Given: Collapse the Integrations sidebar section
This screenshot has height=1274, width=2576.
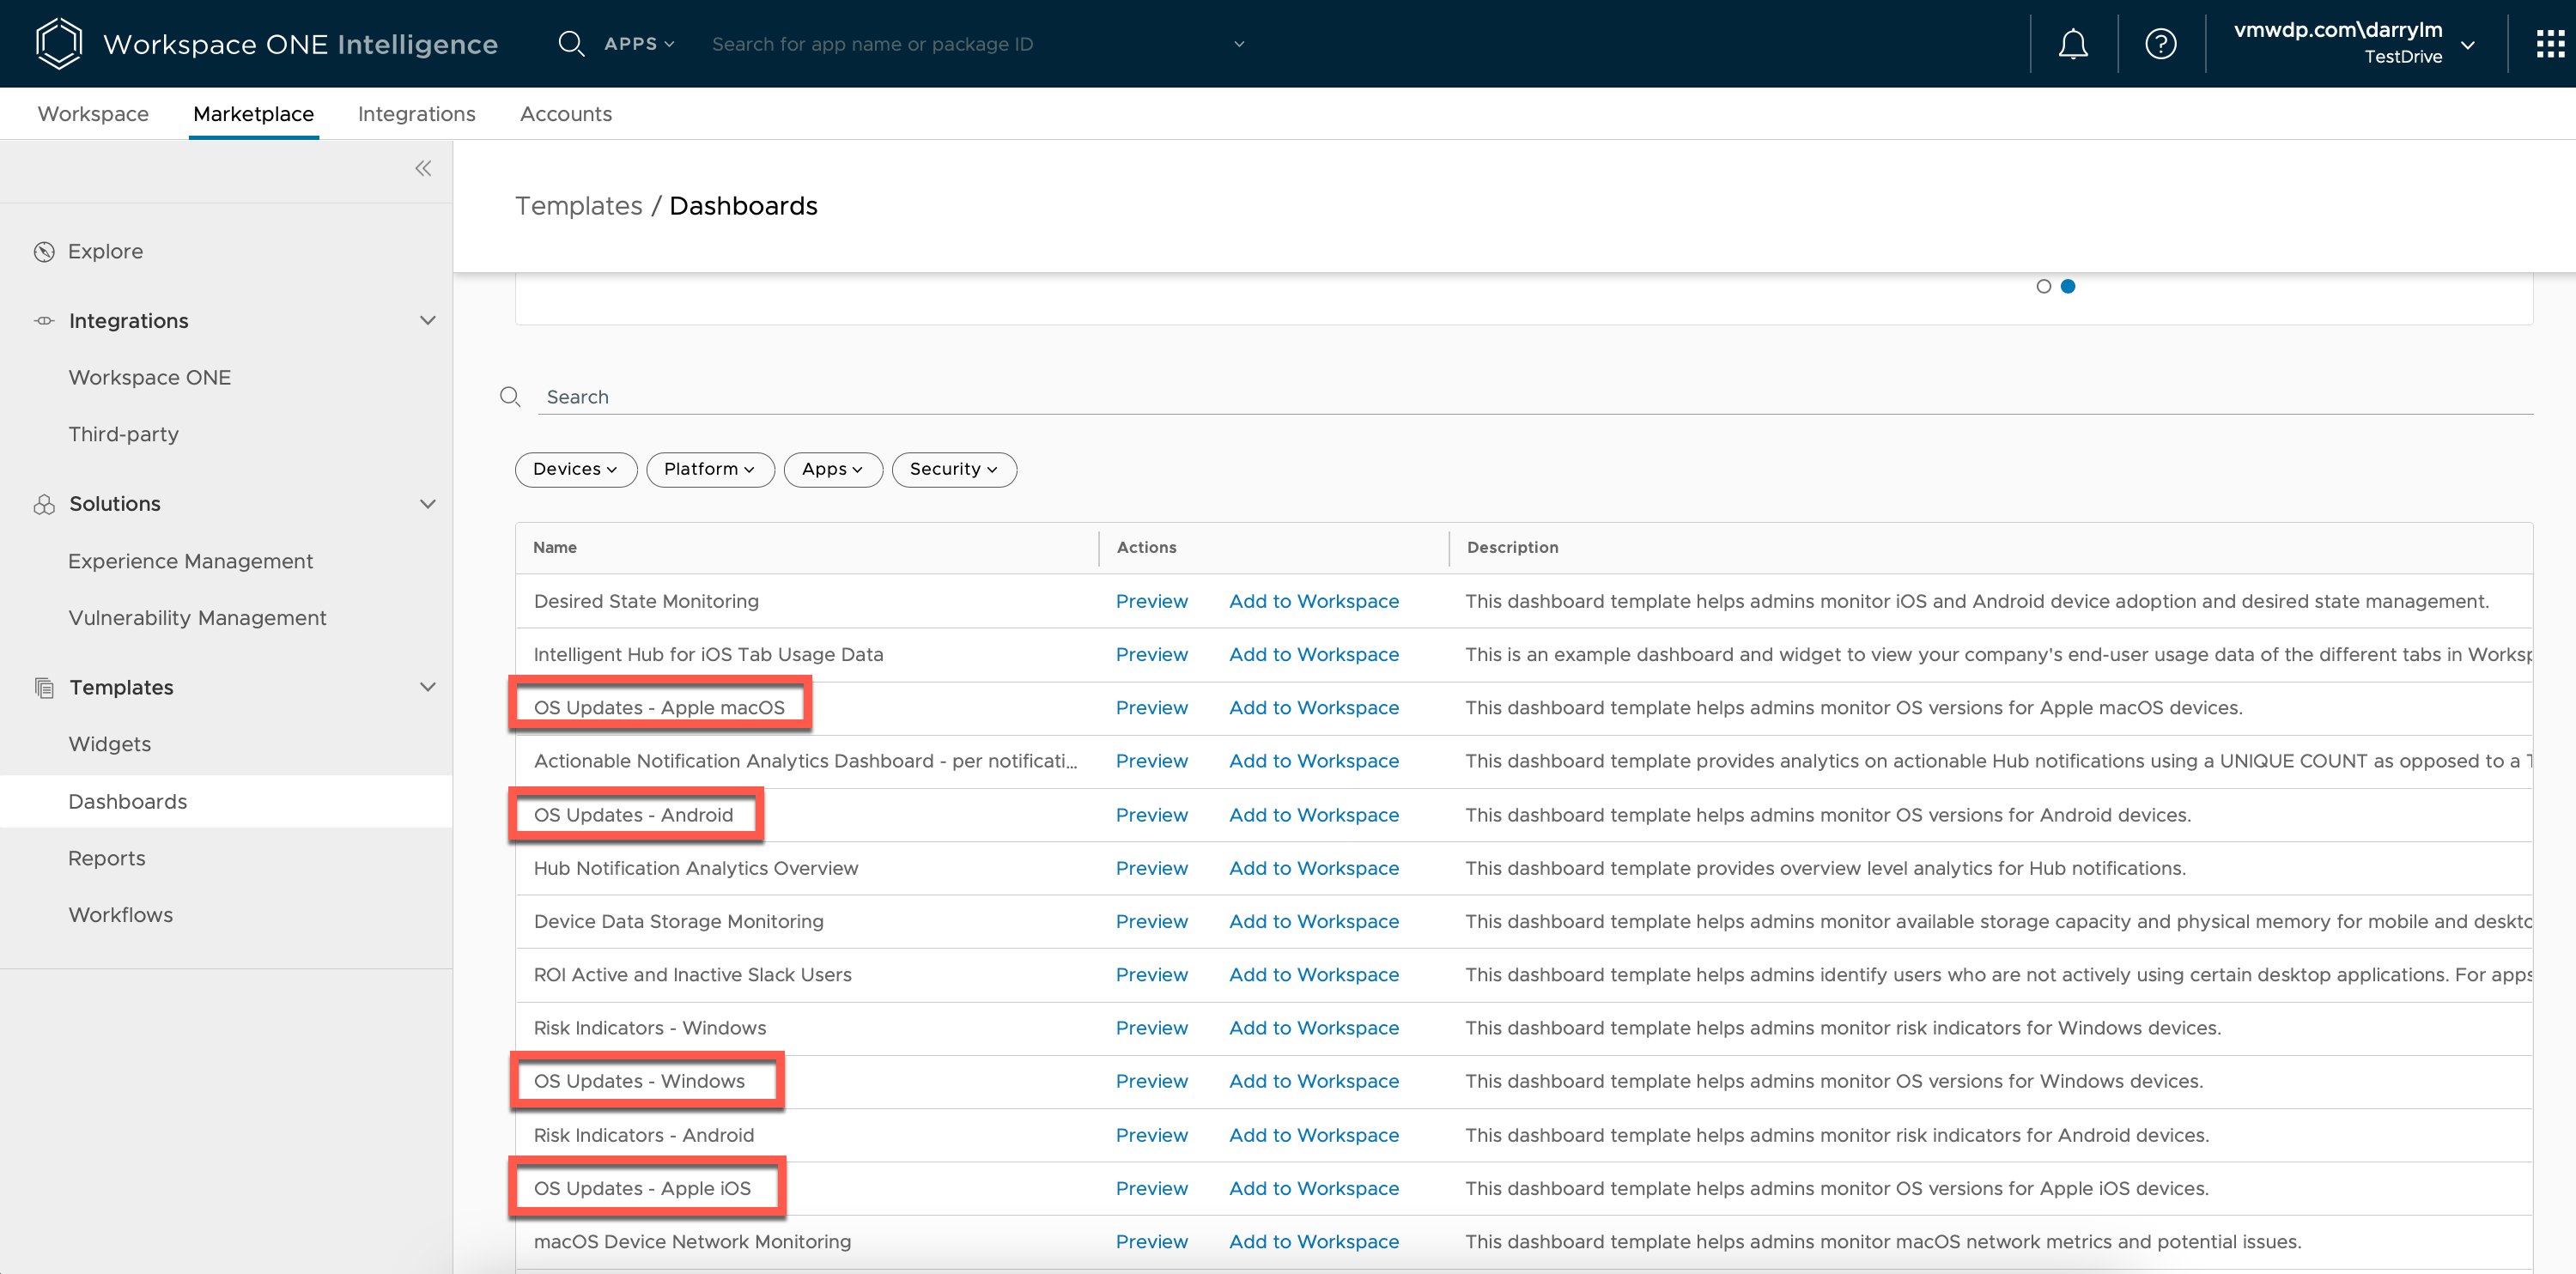Looking at the screenshot, I should [x=427, y=321].
